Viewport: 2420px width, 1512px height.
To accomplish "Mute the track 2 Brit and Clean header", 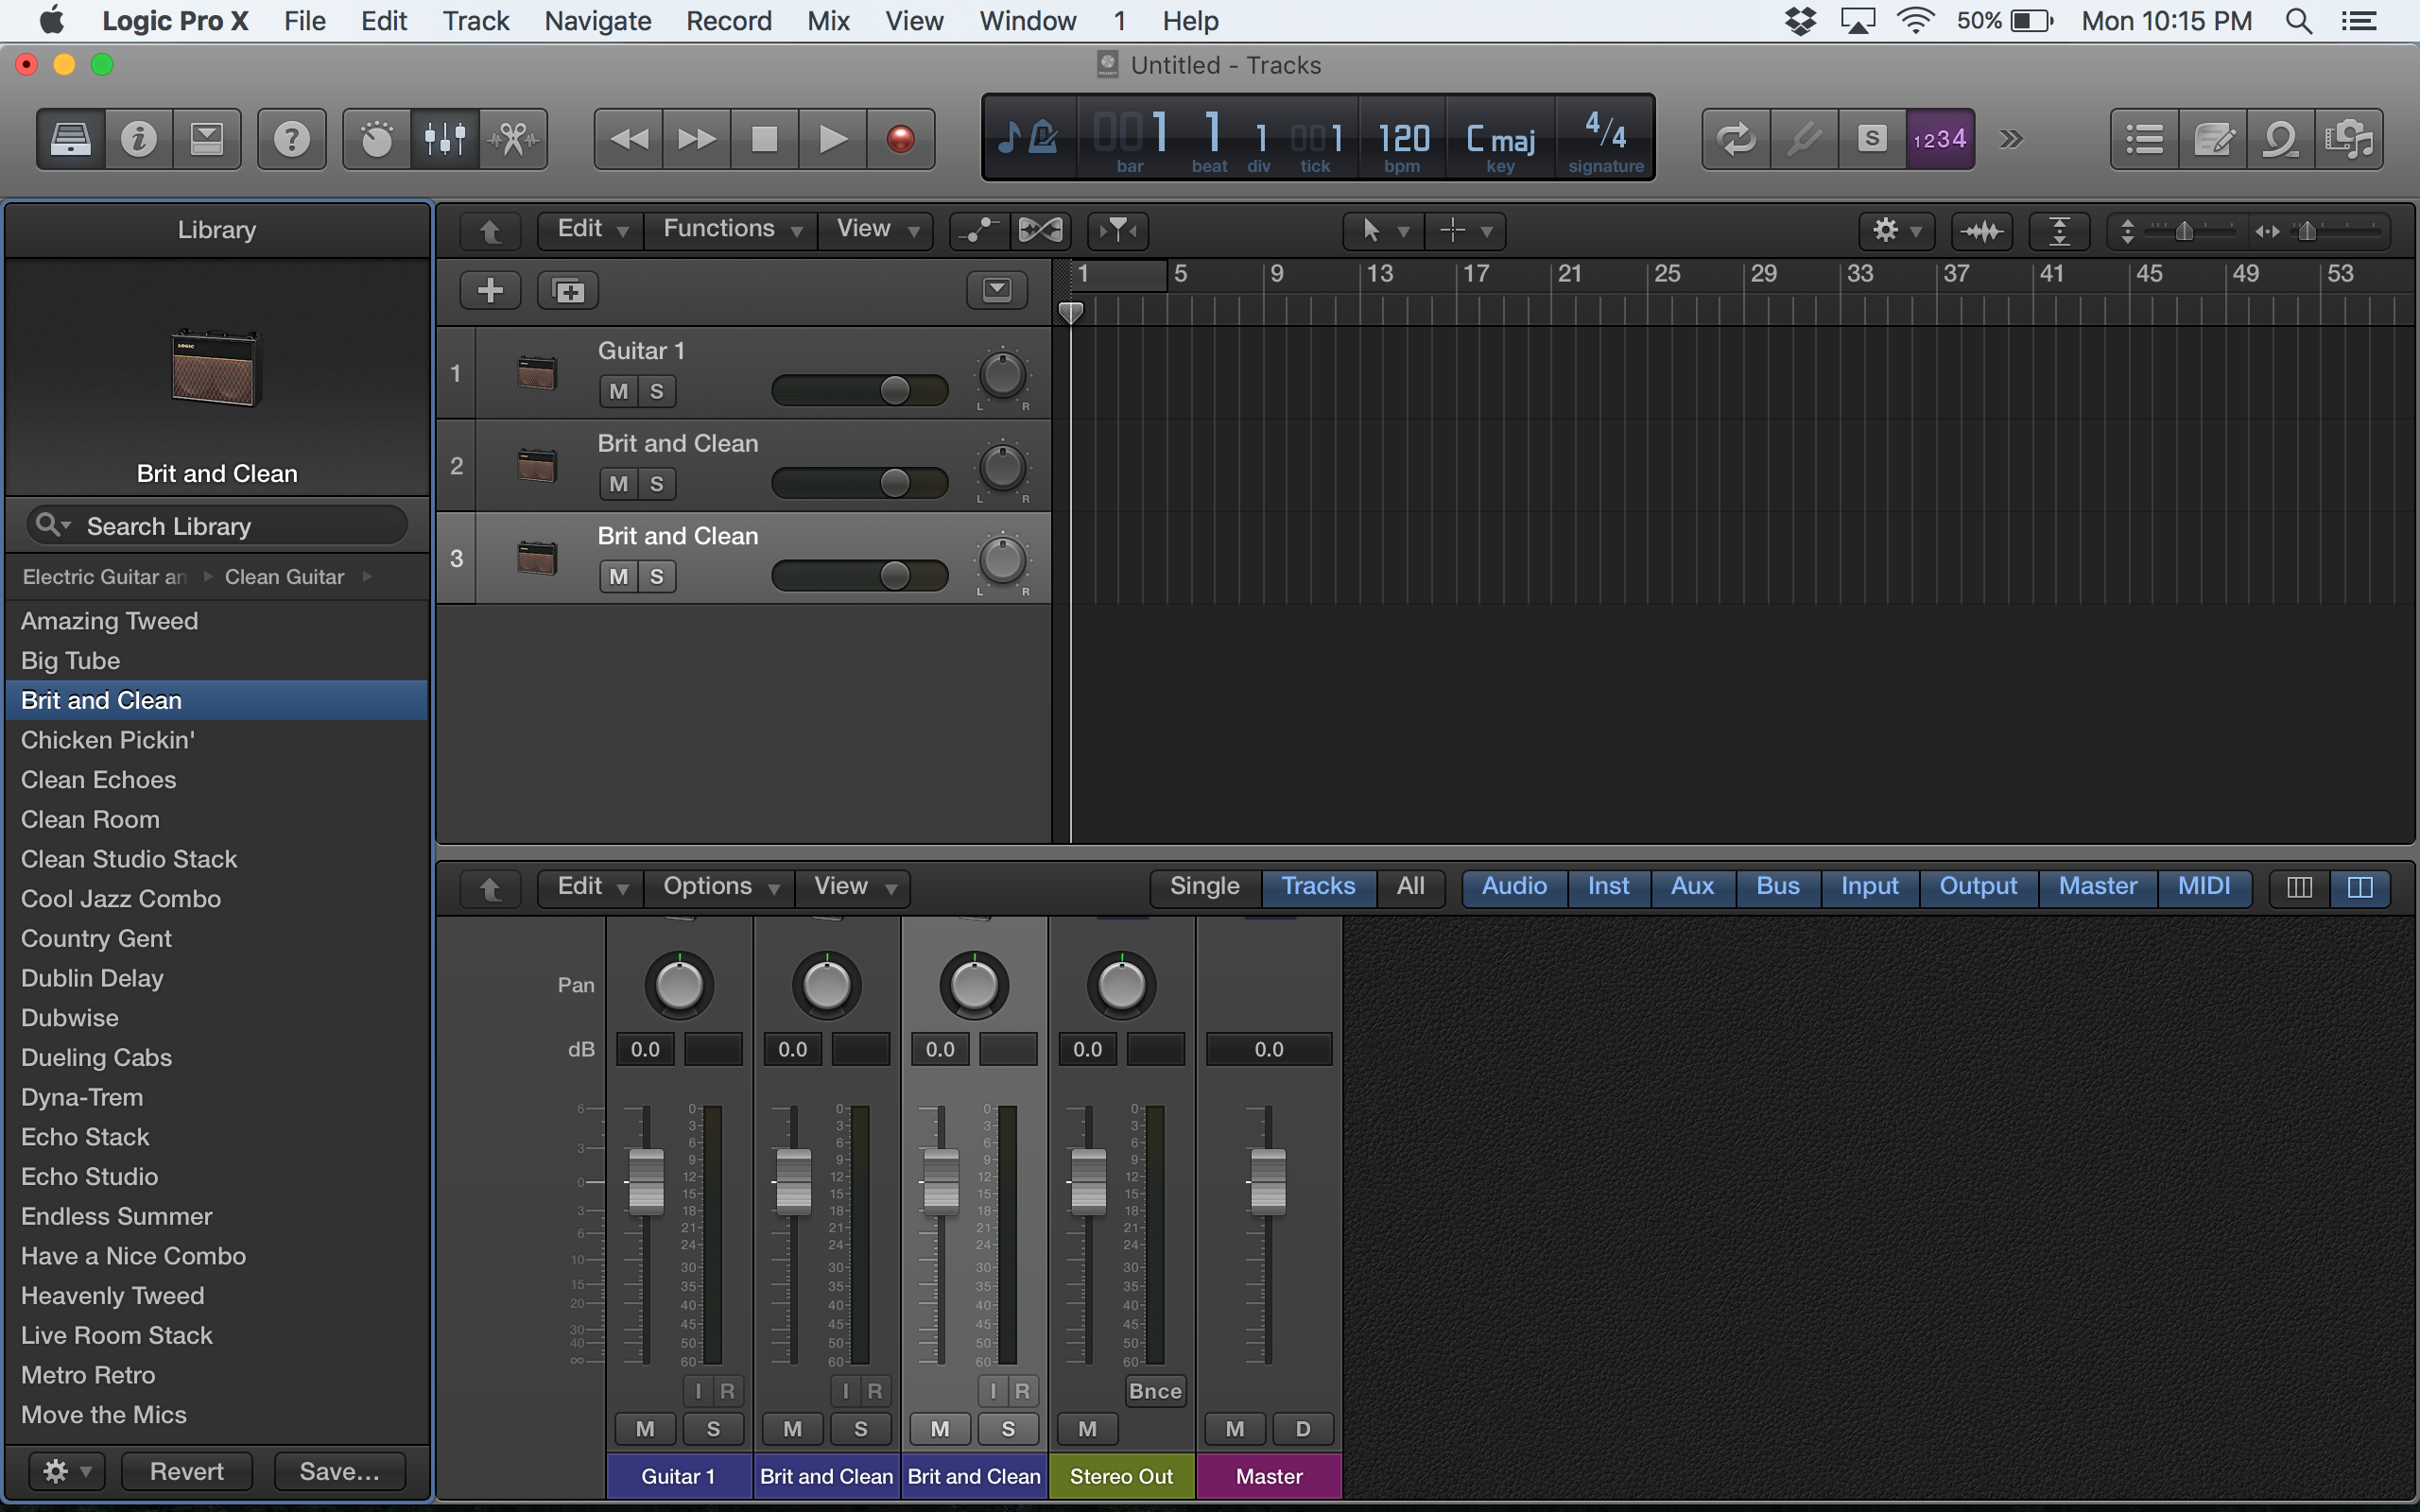I will coord(619,484).
